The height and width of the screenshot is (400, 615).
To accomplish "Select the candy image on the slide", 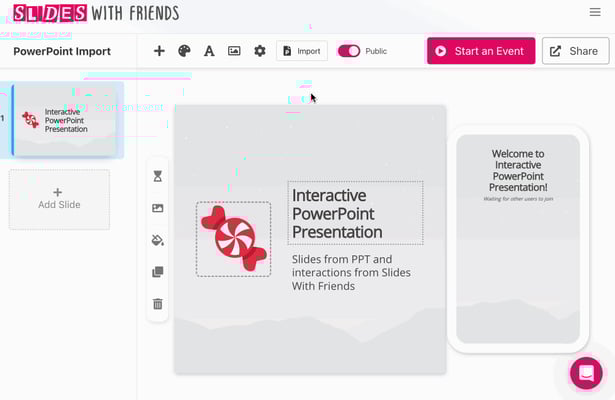I will coord(233,239).
